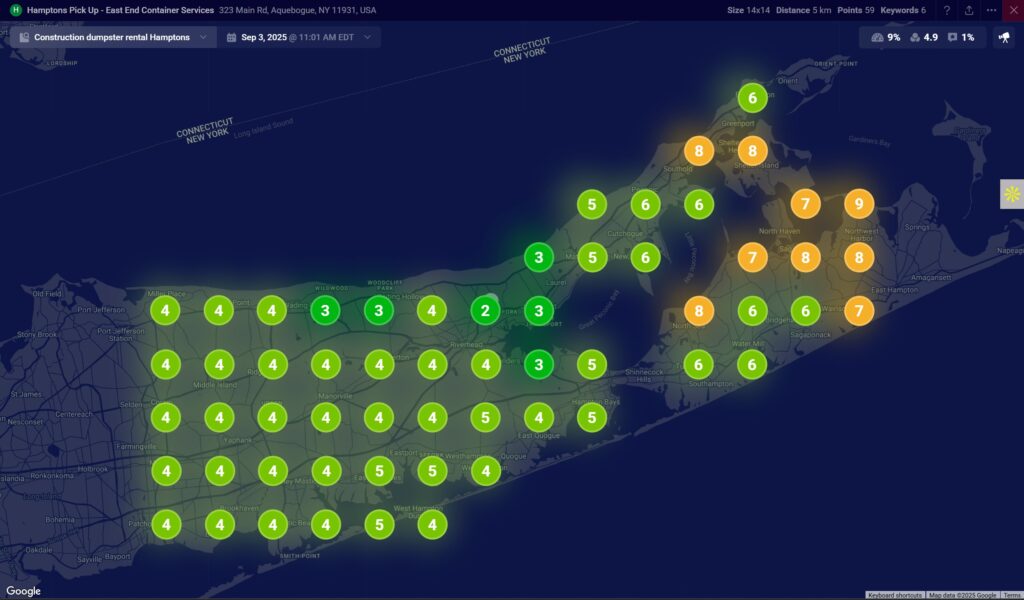Screen dimensions: 1024x600
Task: Click the chevron arrow on the keyword selector
Action: coord(203,37)
